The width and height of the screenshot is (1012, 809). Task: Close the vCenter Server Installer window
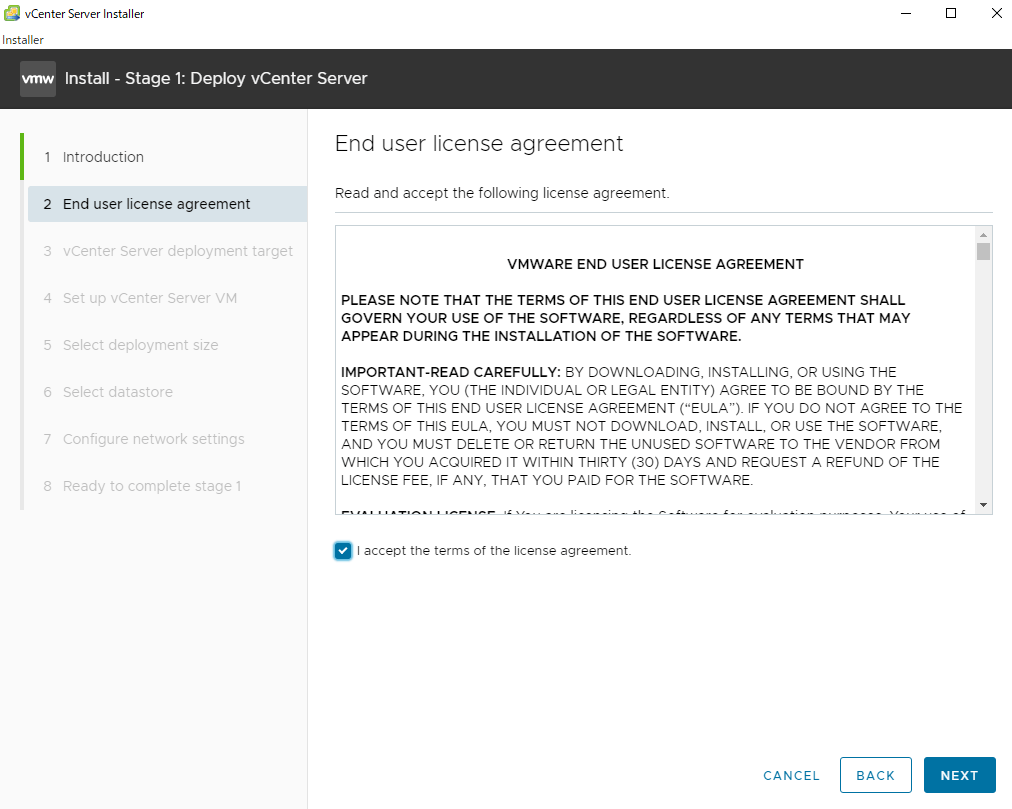(997, 13)
